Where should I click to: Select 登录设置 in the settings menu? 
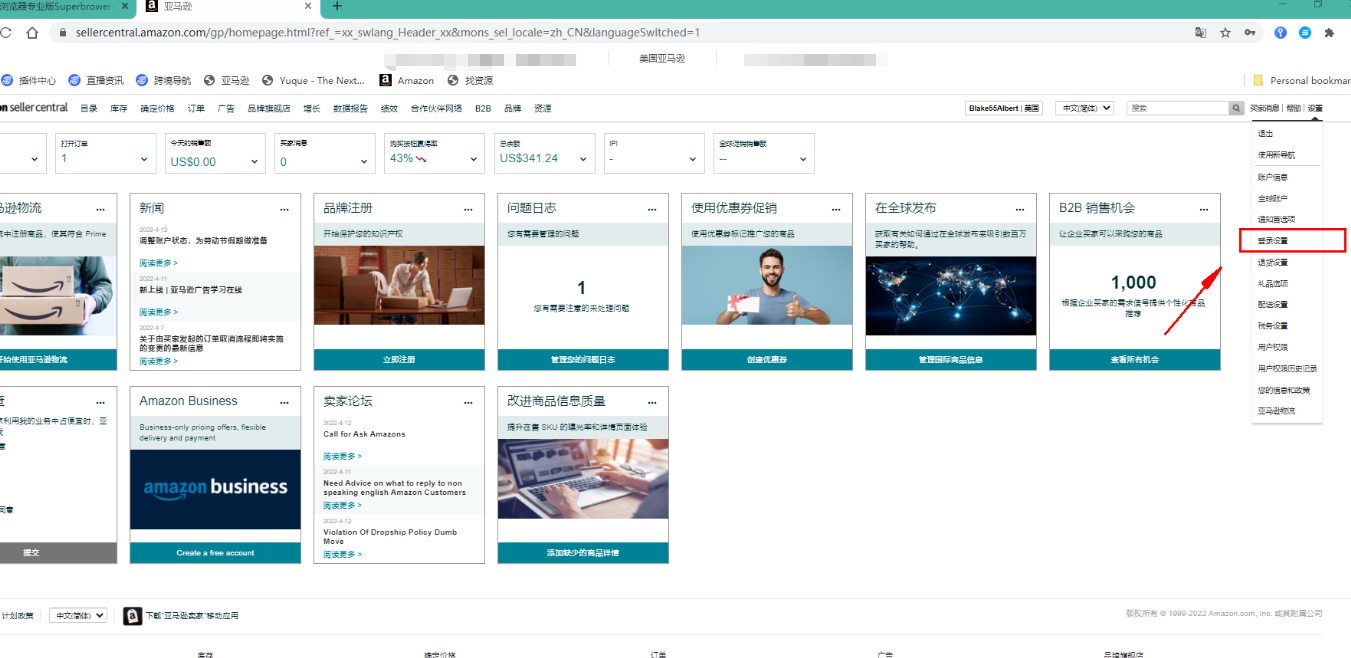tap(1273, 240)
